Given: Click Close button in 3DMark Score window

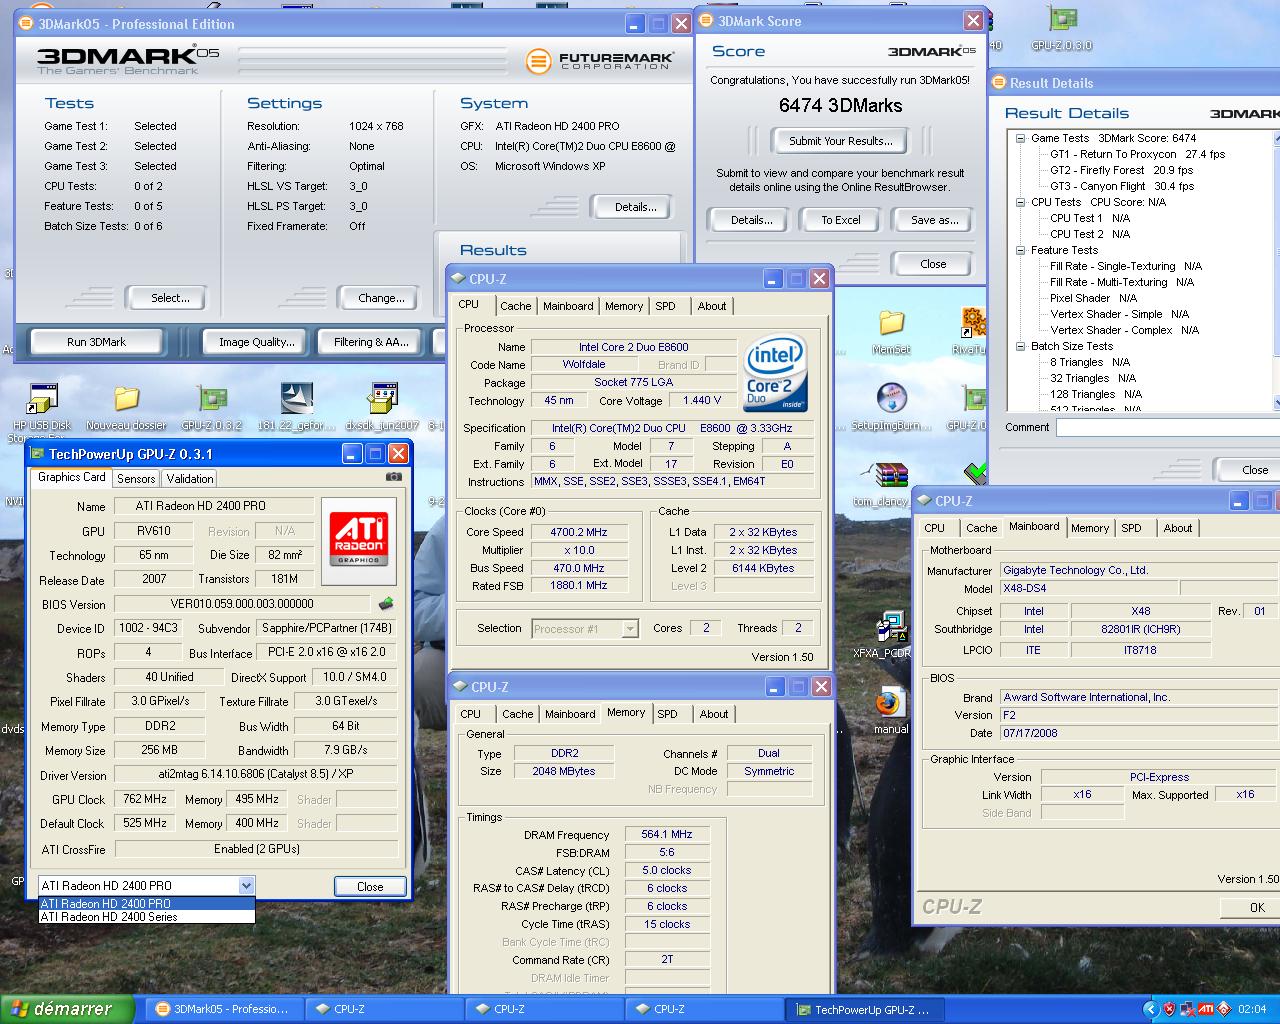Looking at the screenshot, I should click(x=933, y=264).
